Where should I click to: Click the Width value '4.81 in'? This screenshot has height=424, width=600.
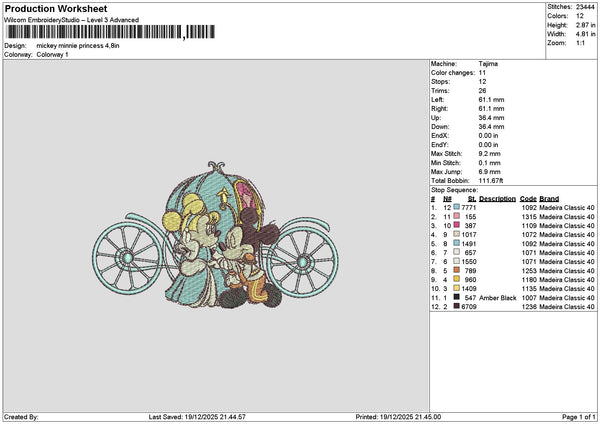pyautogui.click(x=585, y=34)
